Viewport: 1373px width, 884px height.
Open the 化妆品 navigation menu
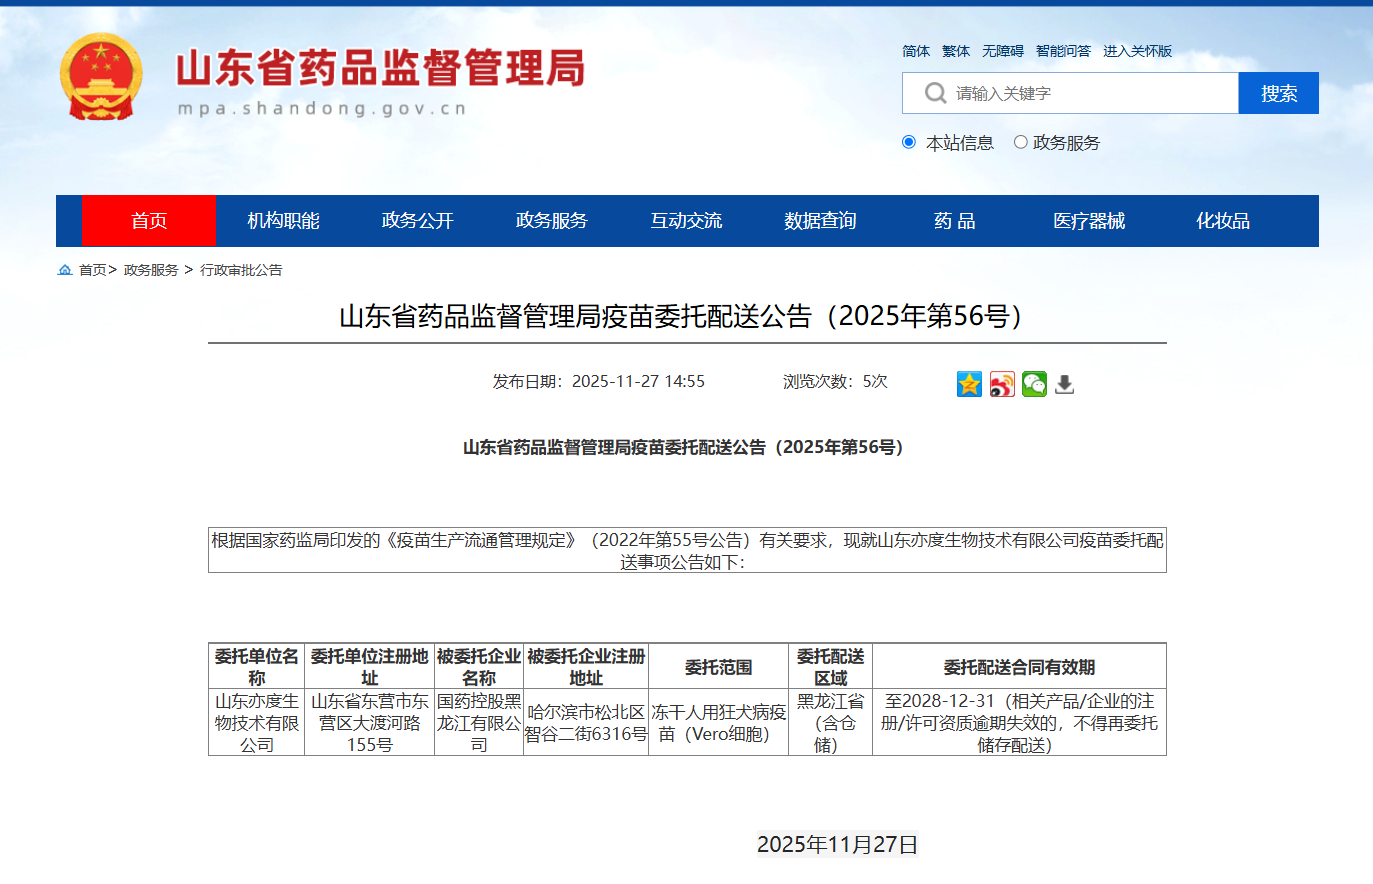(1221, 221)
